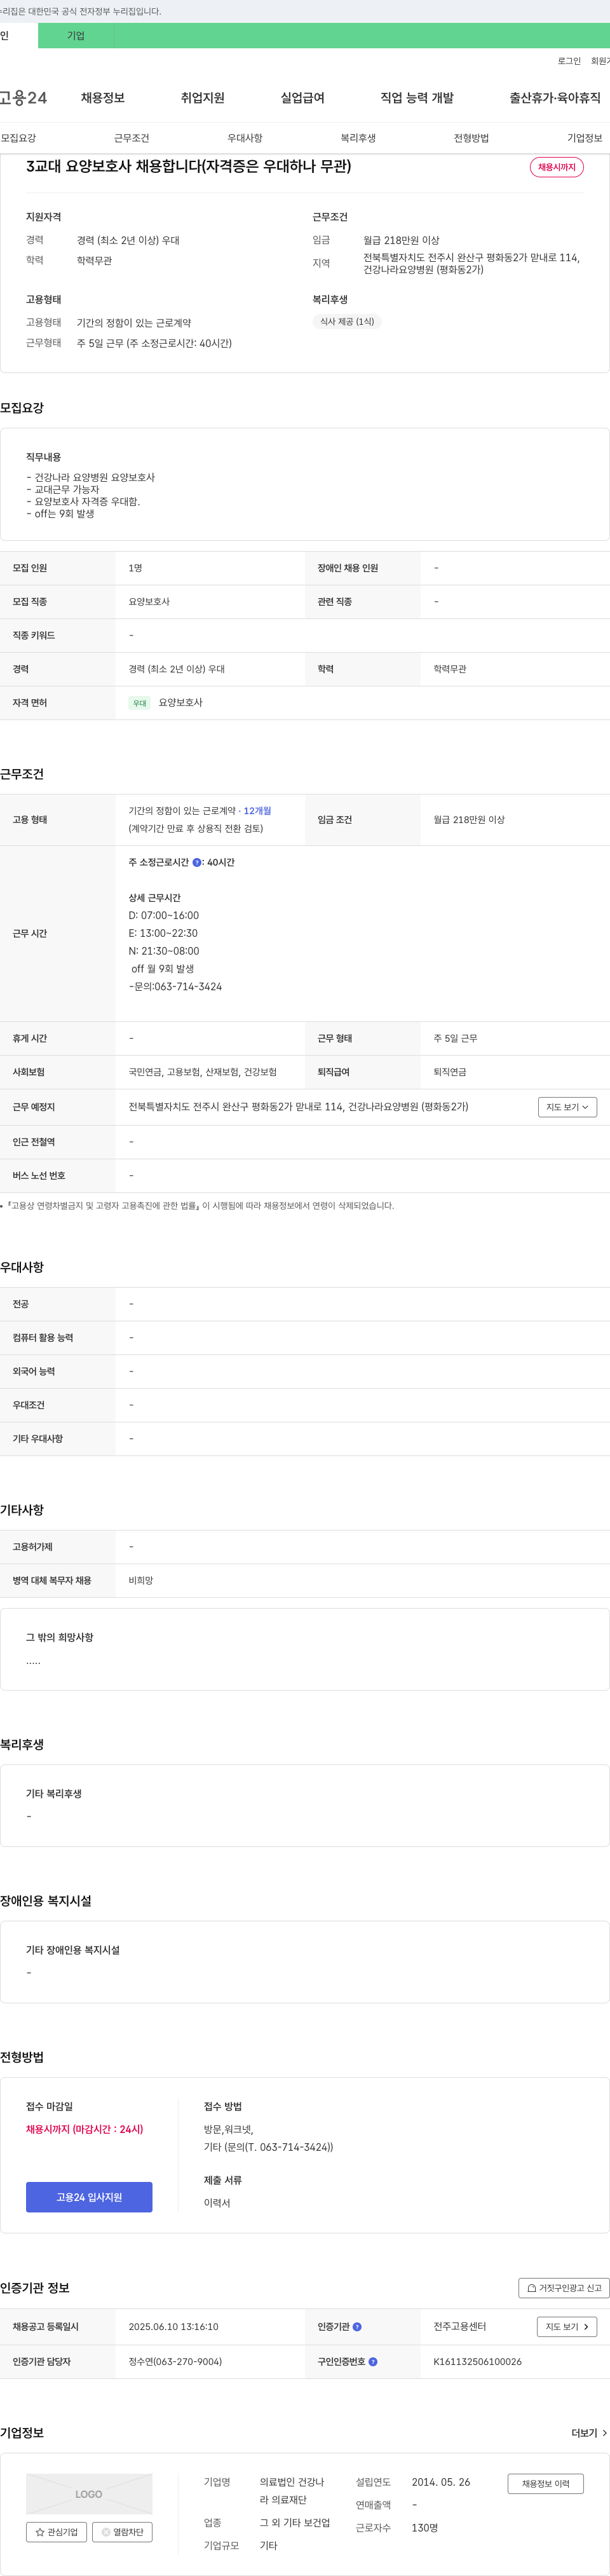Viewport: 610px width, 2576px height.
Task: Open the 채용정보 main menu
Action: tap(103, 98)
